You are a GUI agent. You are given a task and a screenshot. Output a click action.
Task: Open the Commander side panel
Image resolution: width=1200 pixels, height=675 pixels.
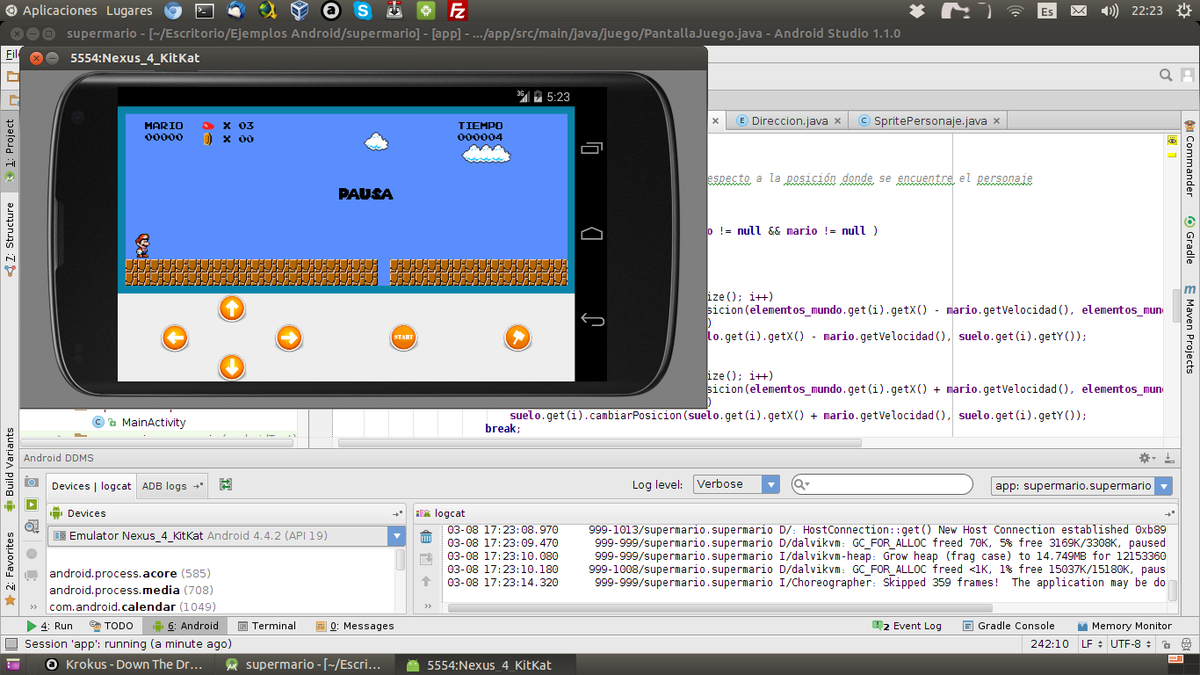coord(1190,160)
